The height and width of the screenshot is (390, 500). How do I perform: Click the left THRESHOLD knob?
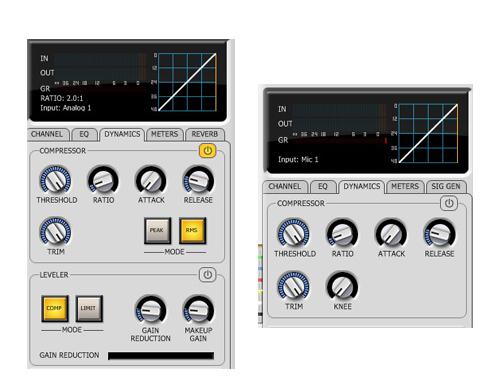55,180
